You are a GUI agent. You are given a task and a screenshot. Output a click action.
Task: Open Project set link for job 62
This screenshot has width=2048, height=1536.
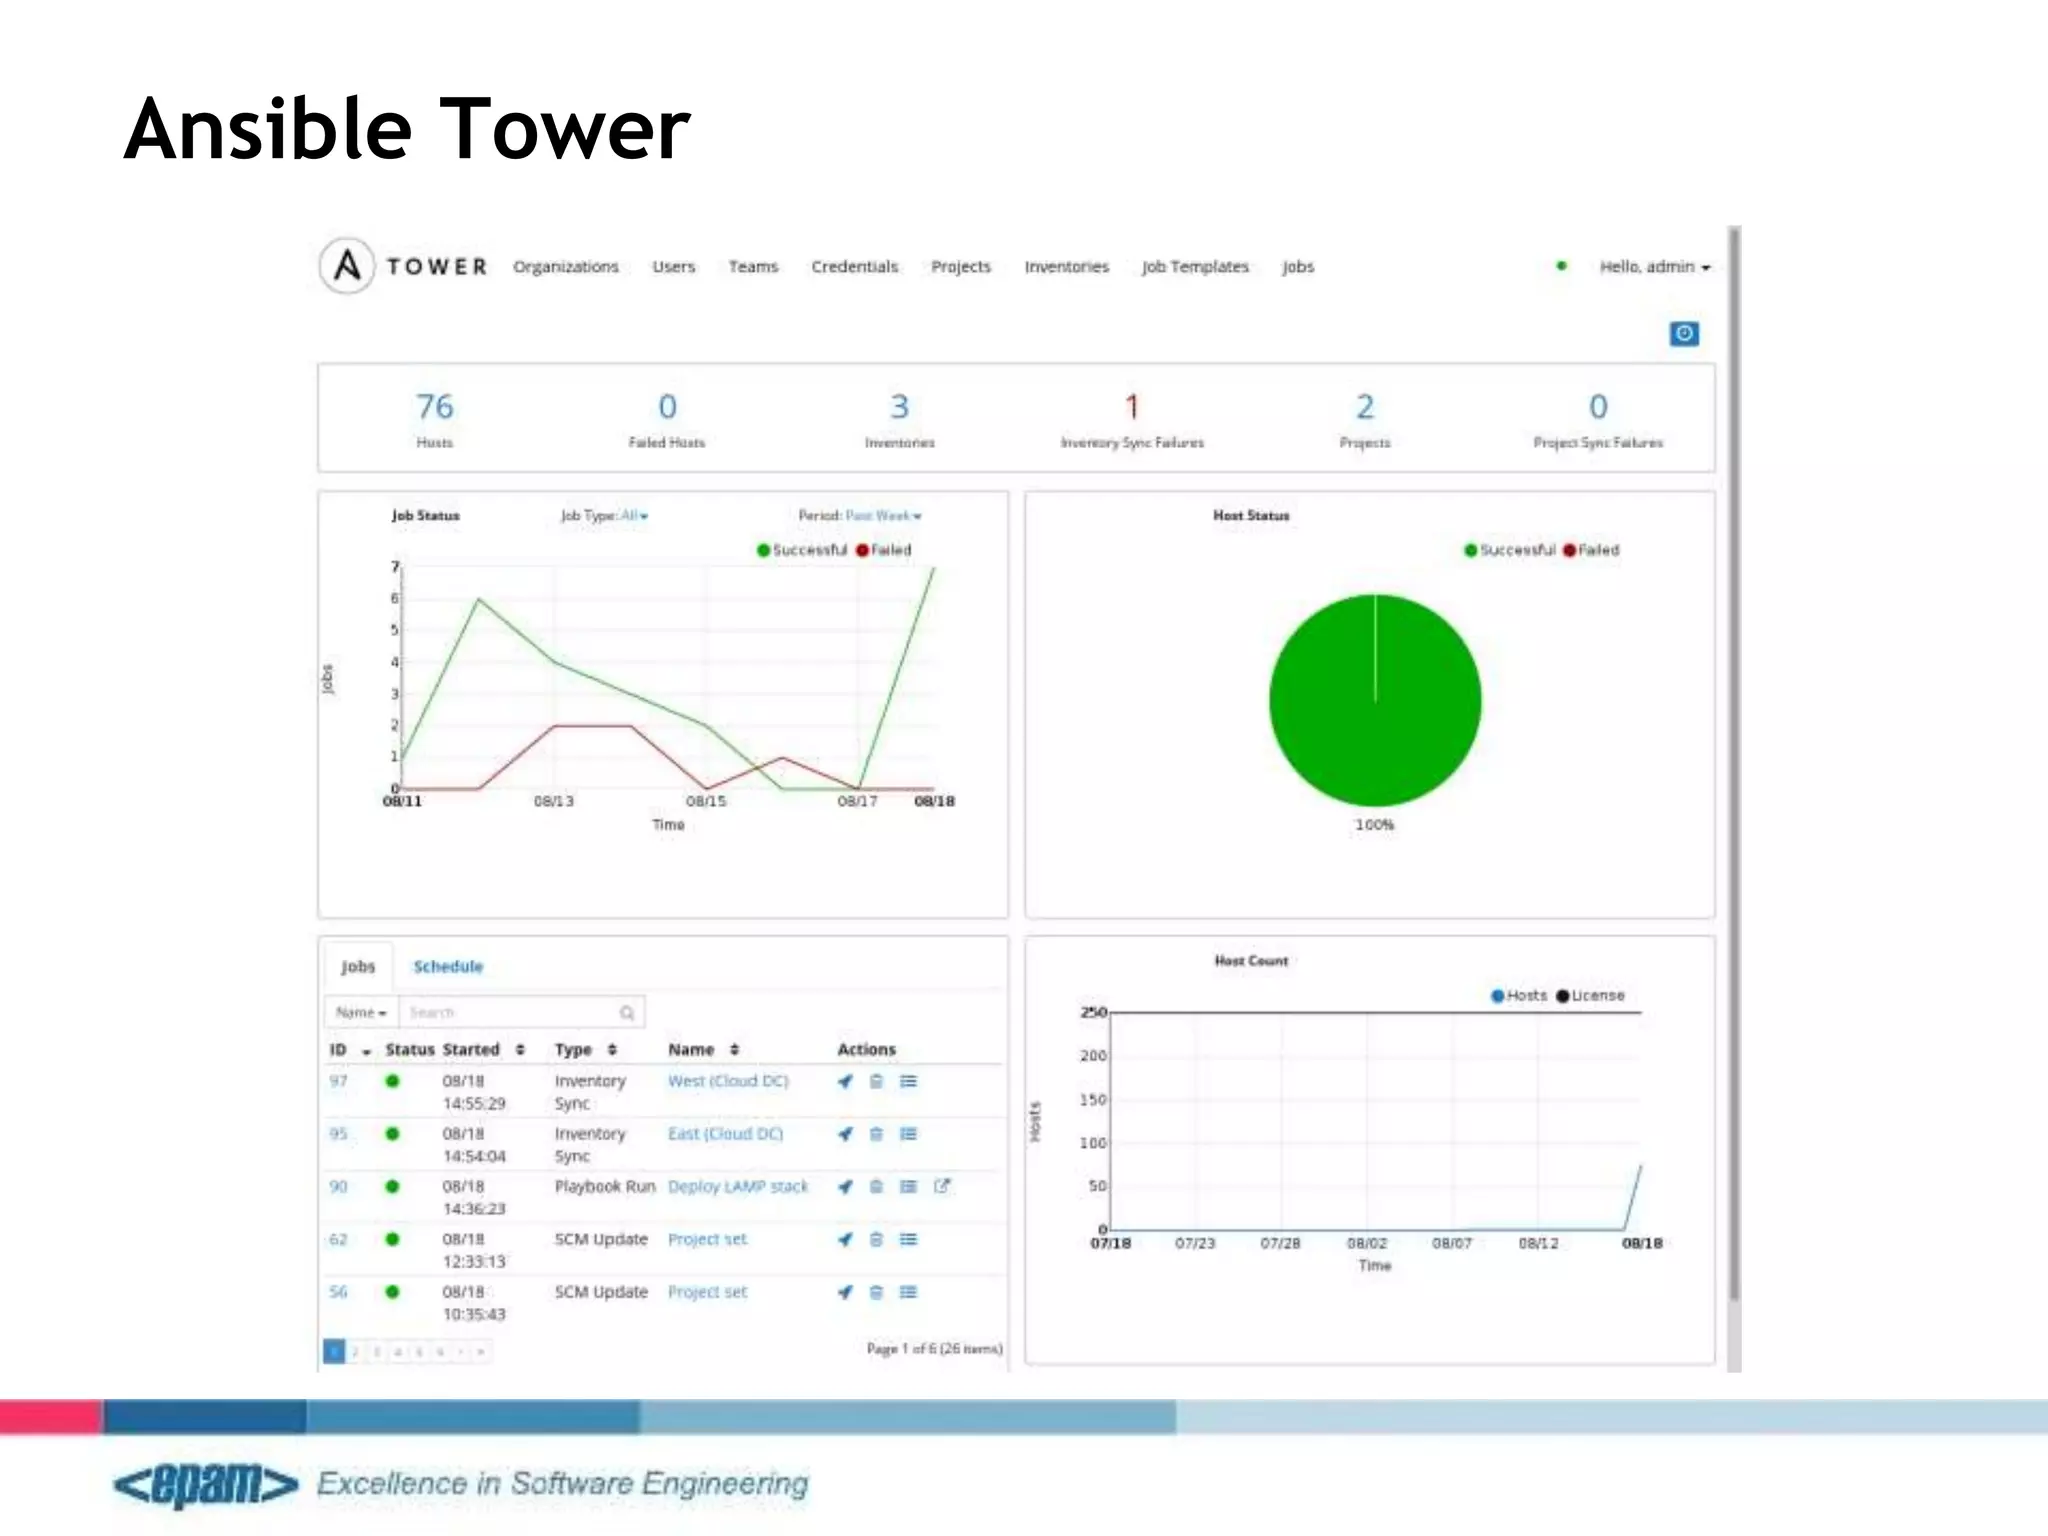(x=707, y=1240)
